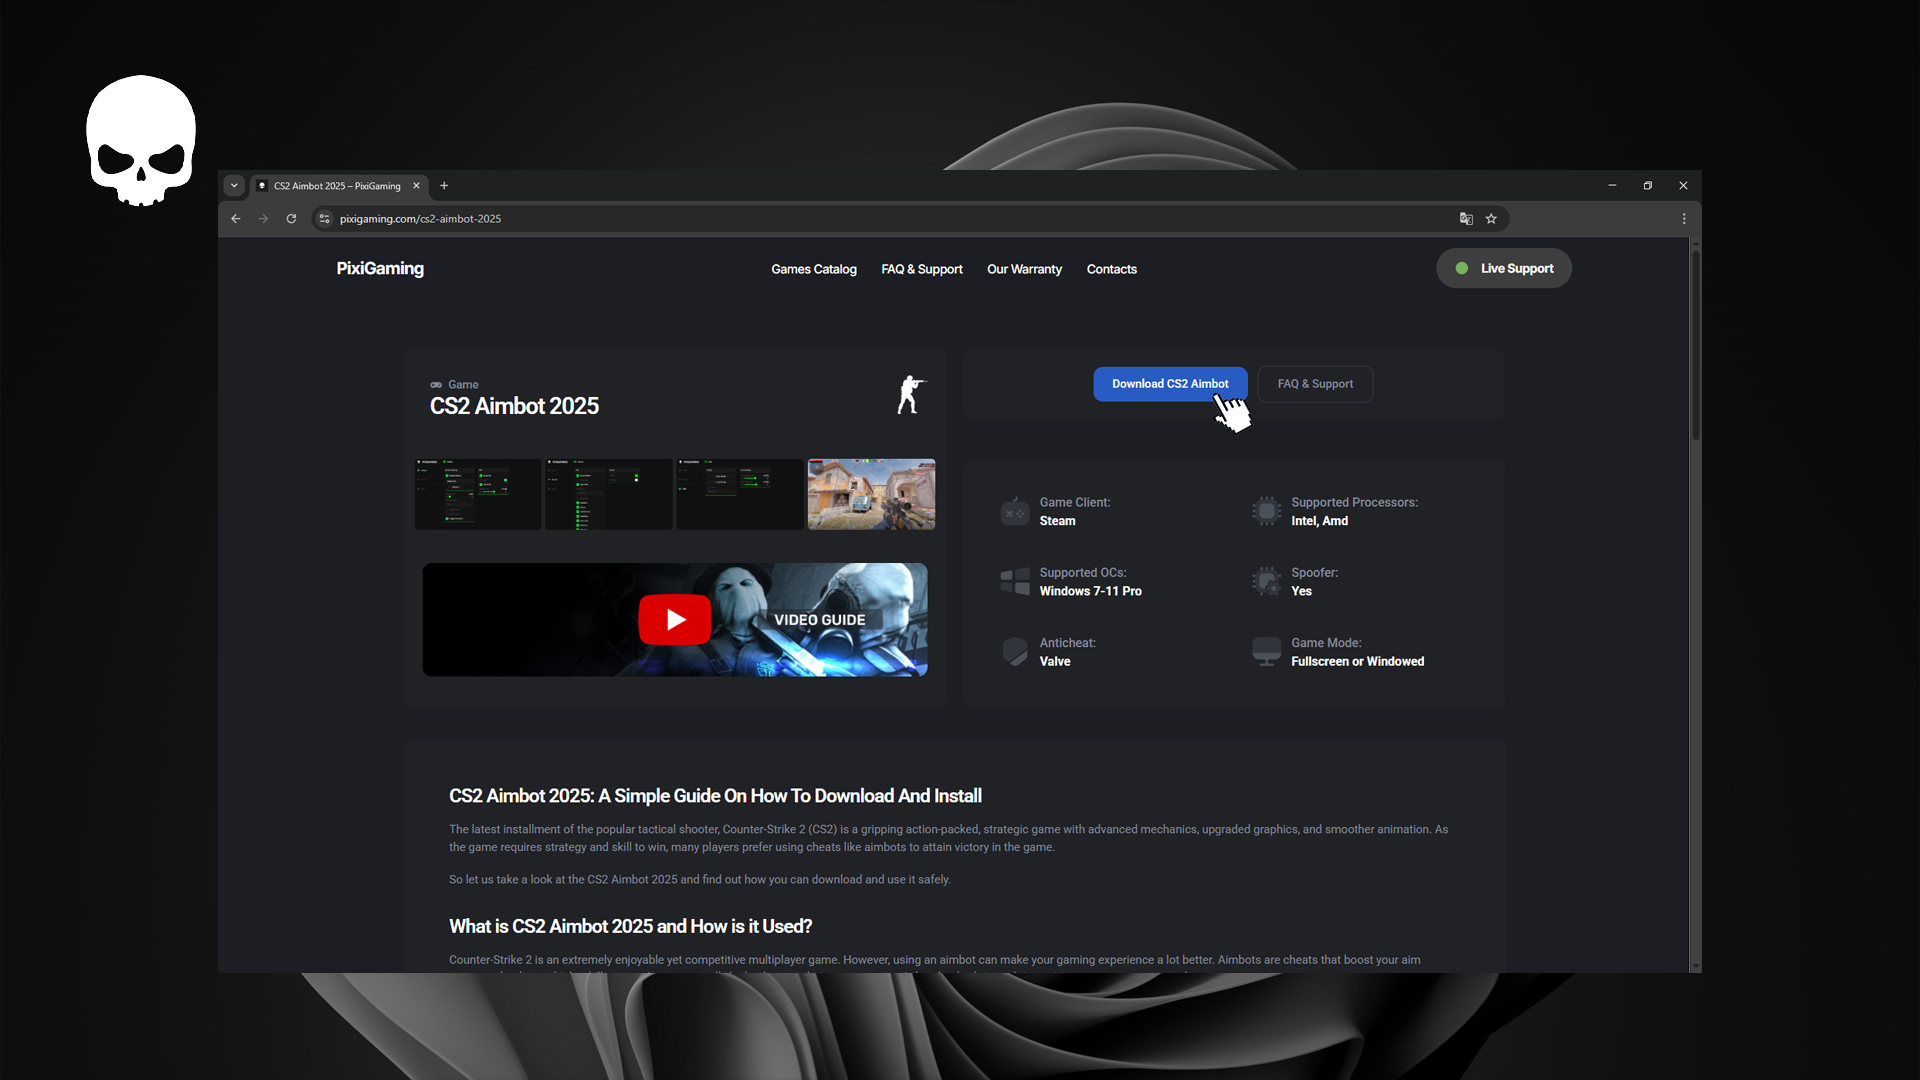The image size is (1920, 1080).
Task: Open the third cheat menu screenshot thumbnail
Action: tap(740, 494)
